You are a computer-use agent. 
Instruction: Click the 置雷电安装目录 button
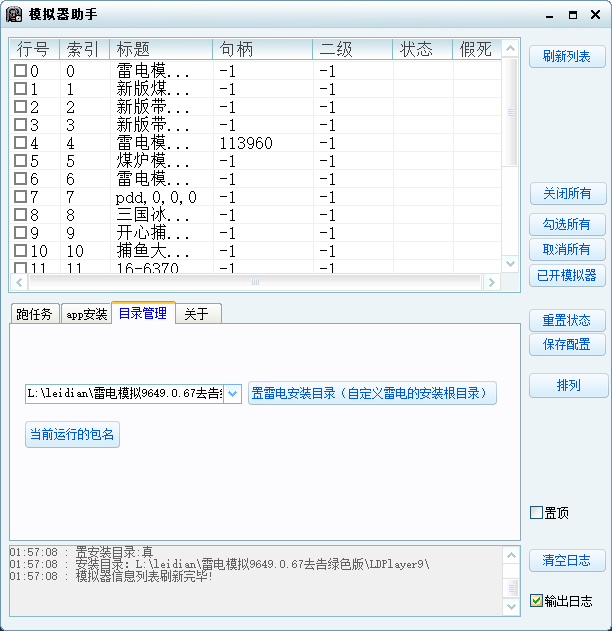click(x=372, y=393)
